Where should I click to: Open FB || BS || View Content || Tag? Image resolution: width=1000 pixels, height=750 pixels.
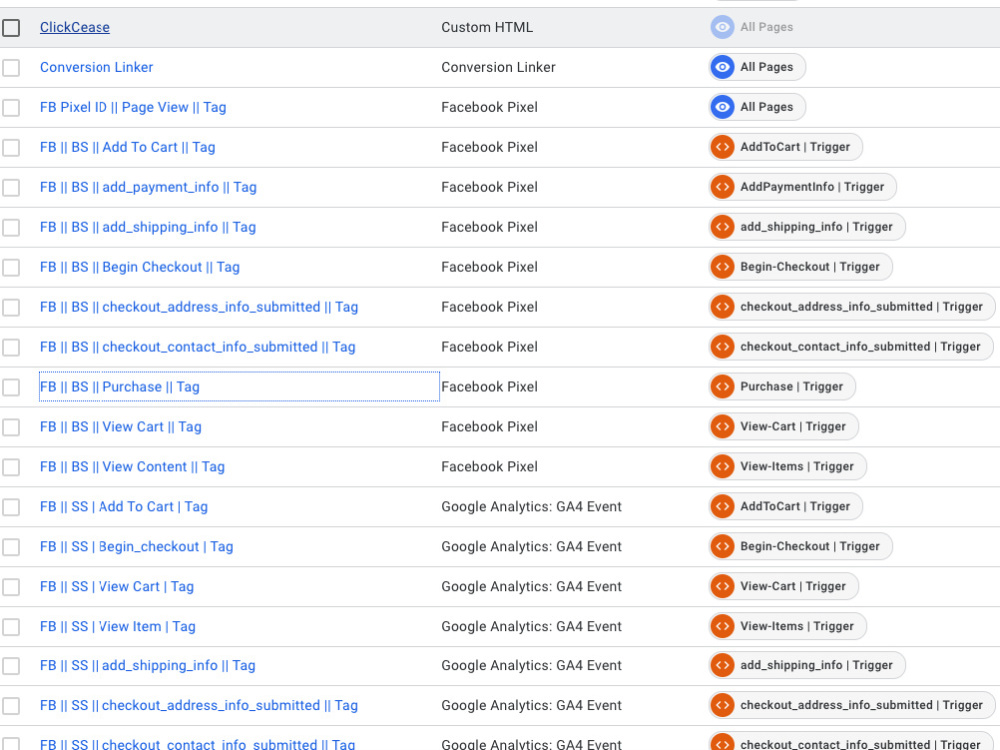(x=132, y=467)
